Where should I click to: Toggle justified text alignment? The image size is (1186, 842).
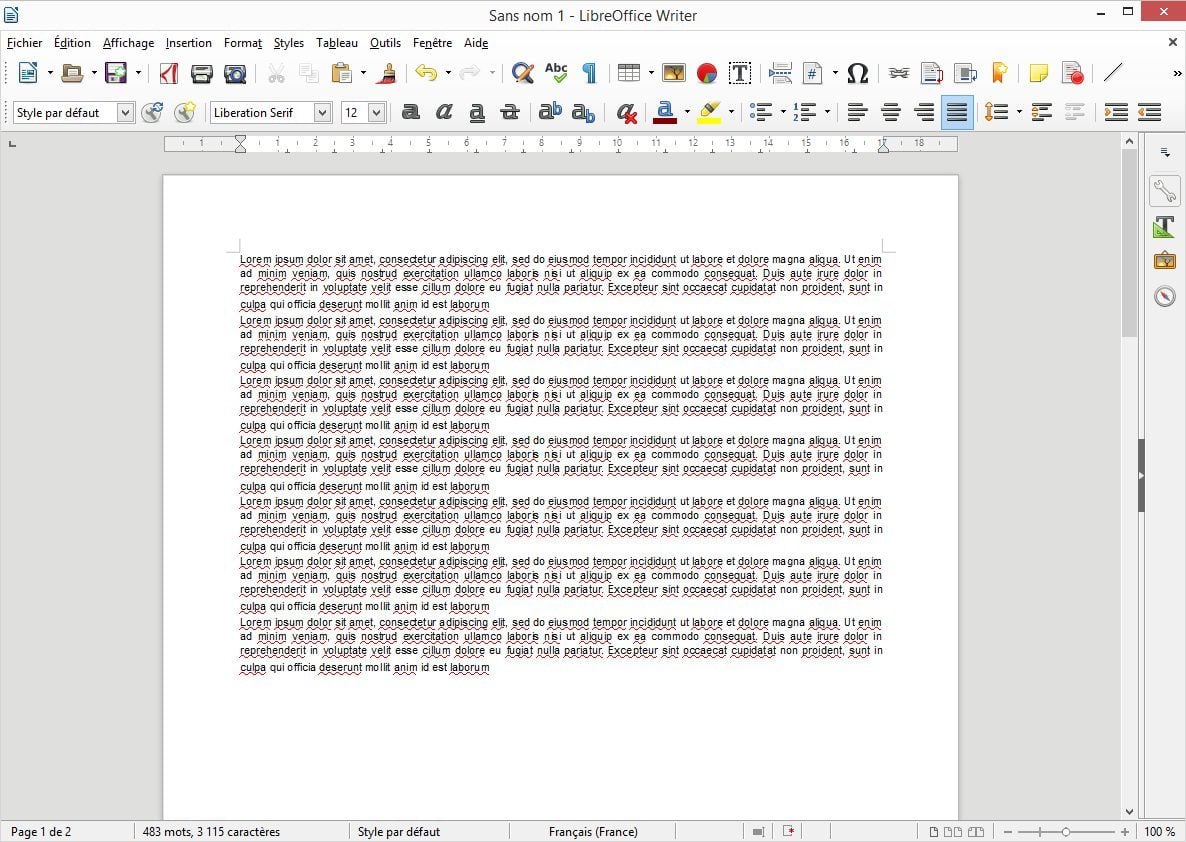(957, 113)
